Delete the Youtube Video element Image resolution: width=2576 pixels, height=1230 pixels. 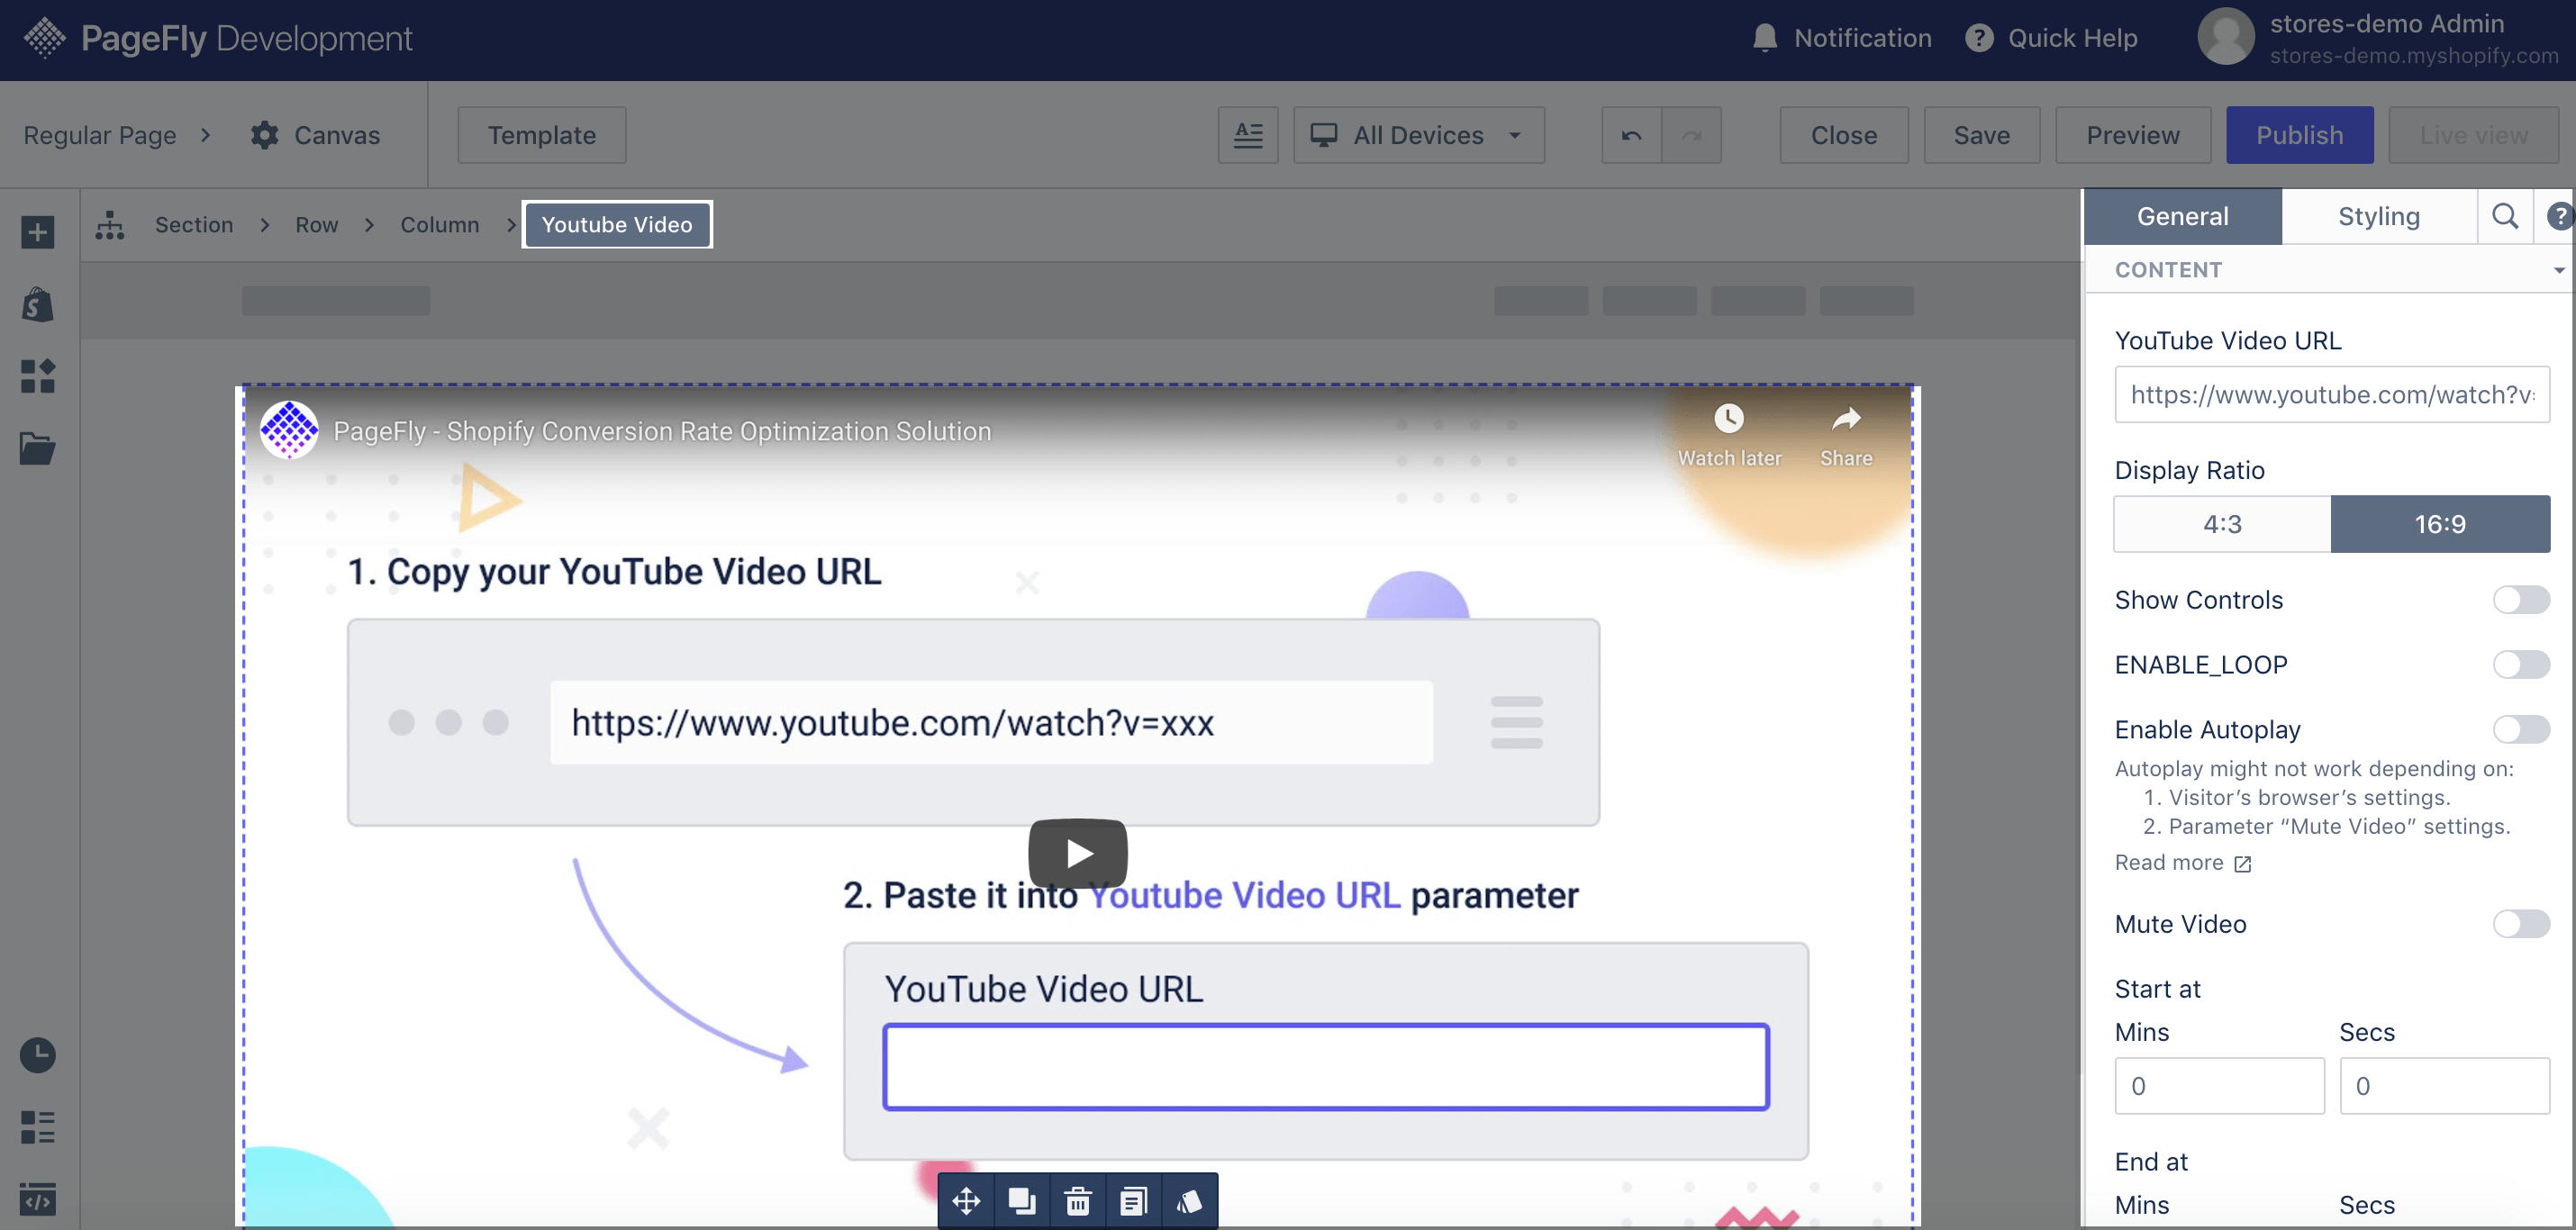(1078, 1200)
